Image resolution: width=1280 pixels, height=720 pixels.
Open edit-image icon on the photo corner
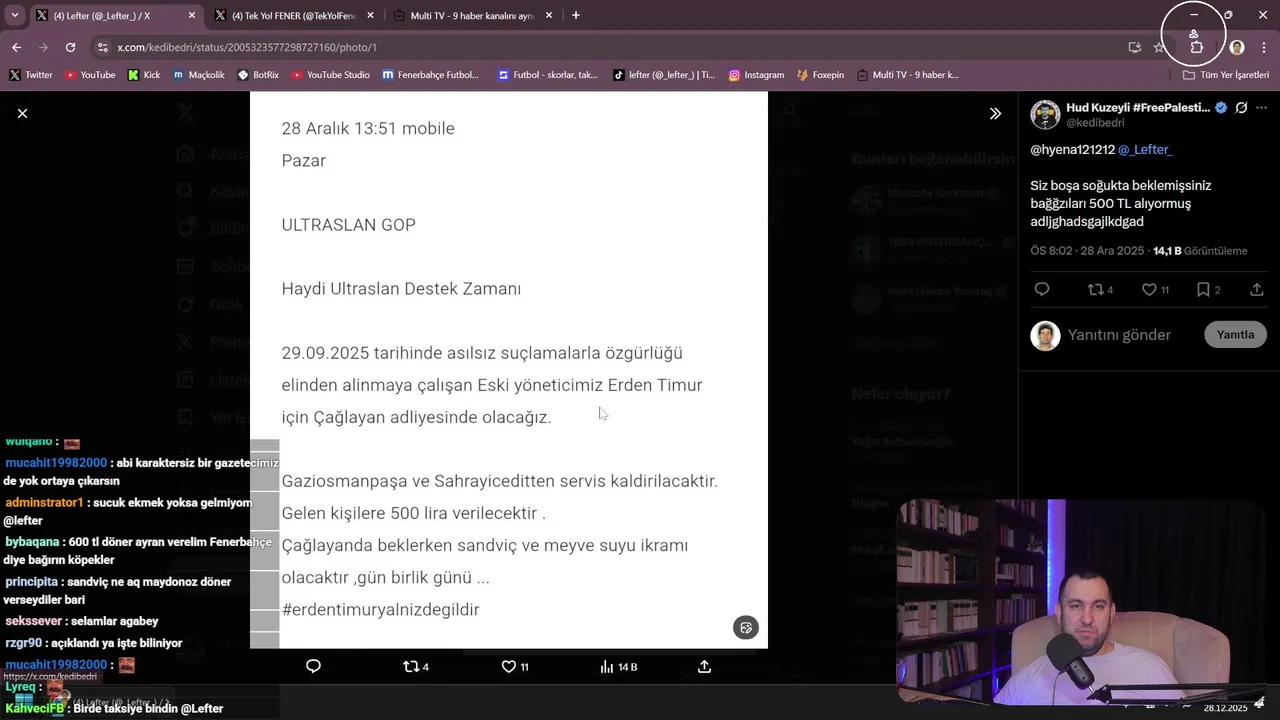coord(746,628)
